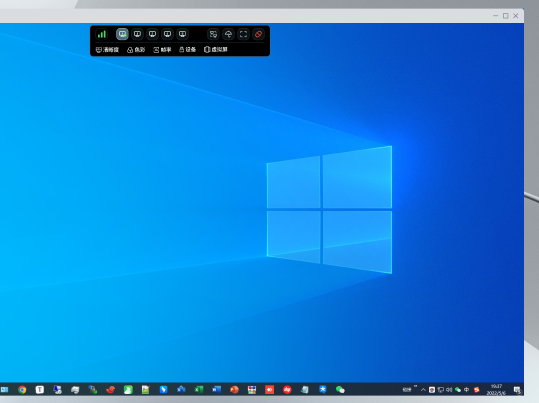The image size is (539, 403).
Task: Open the green app icon on taskbar
Action: (128, 390)
